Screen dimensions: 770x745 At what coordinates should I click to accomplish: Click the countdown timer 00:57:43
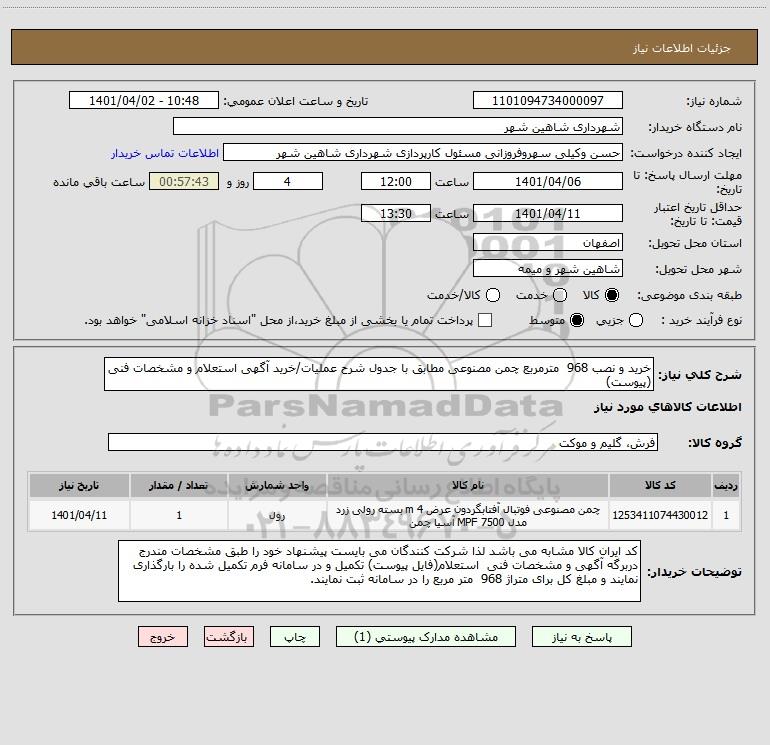(184, 181)
